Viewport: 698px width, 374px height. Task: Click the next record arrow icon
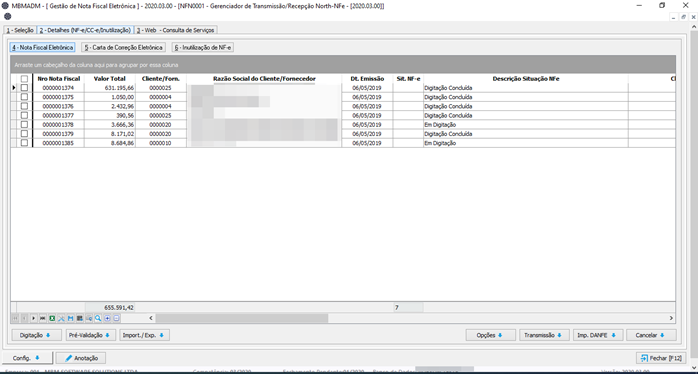coord(33,318)
